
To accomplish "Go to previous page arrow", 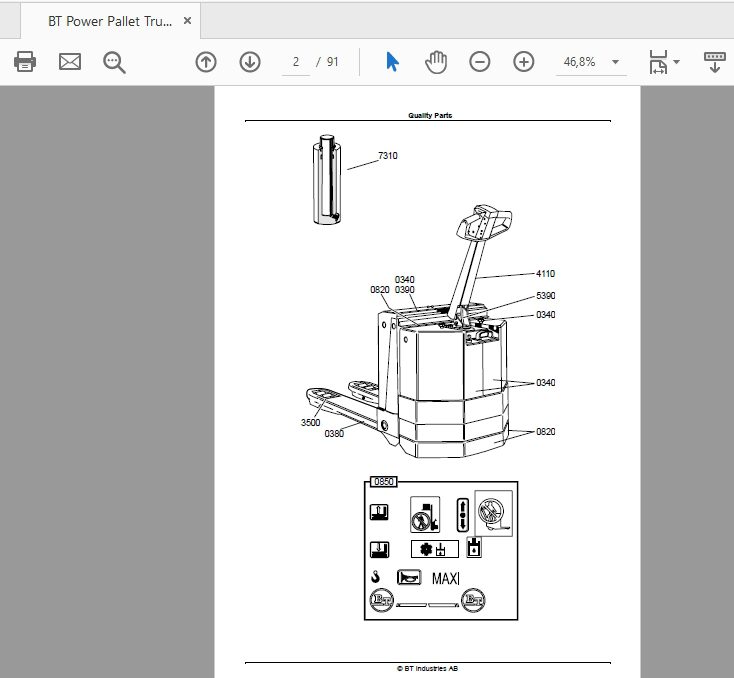I will (206, 62).
